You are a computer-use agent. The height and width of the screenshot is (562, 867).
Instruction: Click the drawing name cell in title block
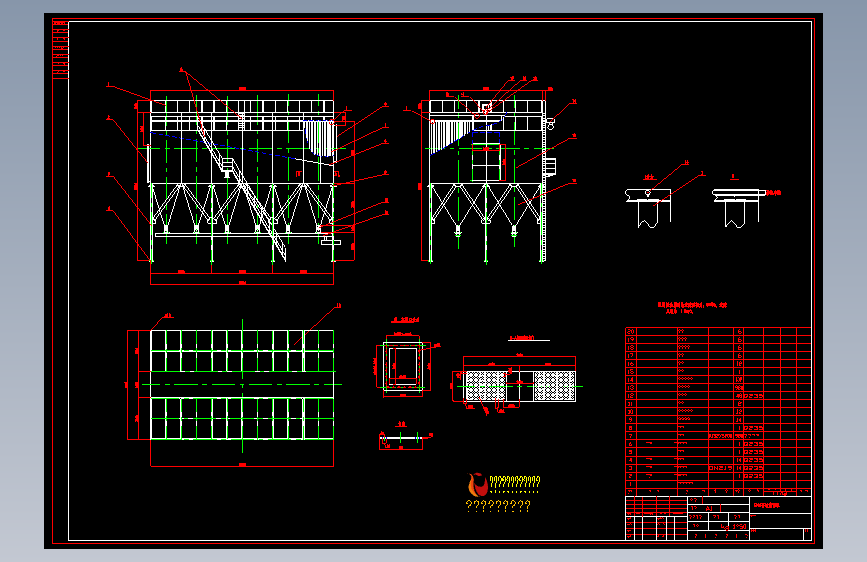[780, 505]
